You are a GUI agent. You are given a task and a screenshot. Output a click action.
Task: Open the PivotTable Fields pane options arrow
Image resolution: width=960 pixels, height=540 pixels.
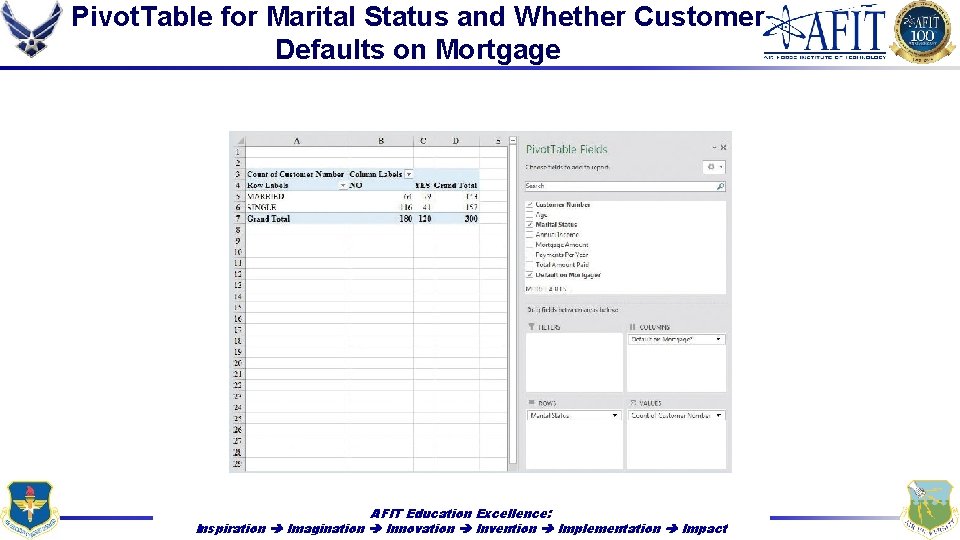tap(714, 148)
